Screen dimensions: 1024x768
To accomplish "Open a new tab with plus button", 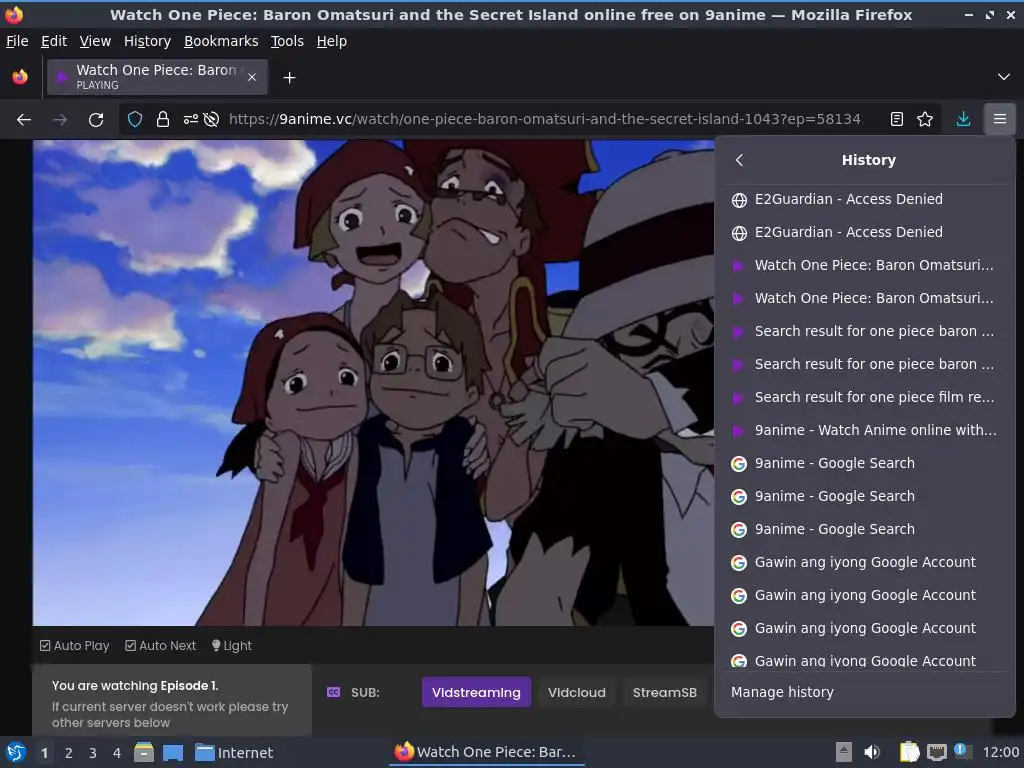I will [289, 78].
